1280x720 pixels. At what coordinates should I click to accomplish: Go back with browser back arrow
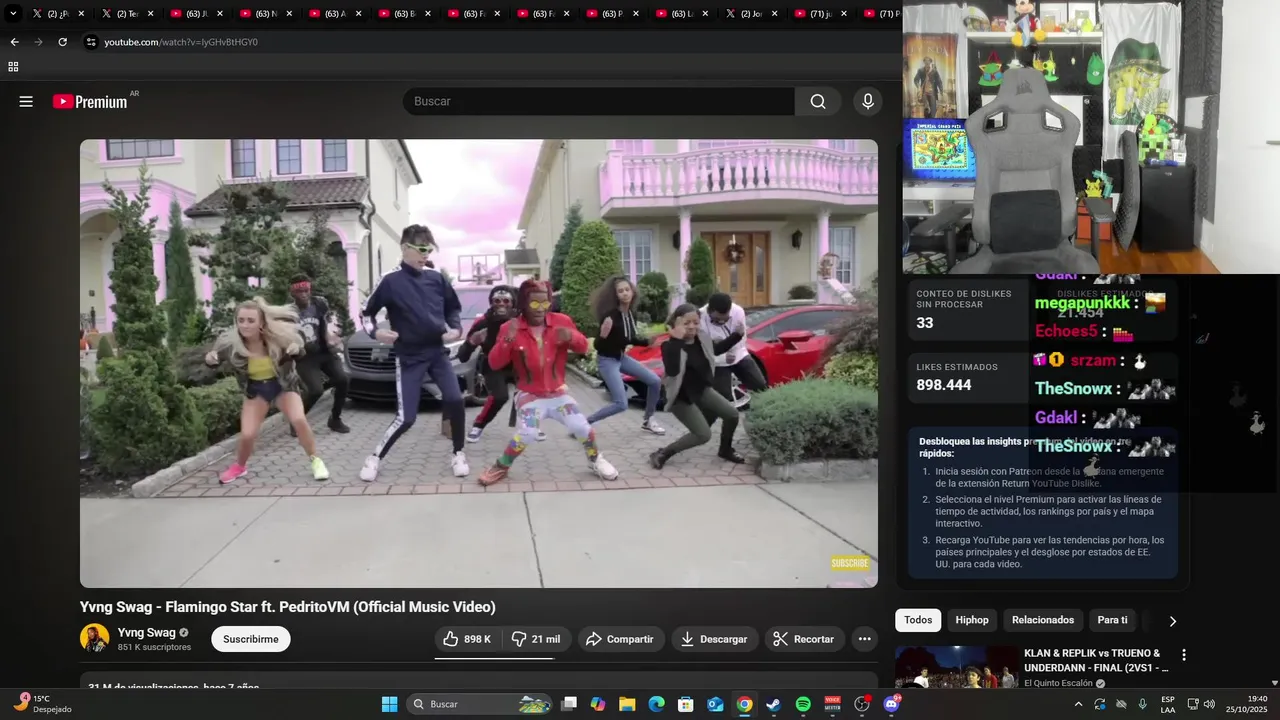click(14, 42)
